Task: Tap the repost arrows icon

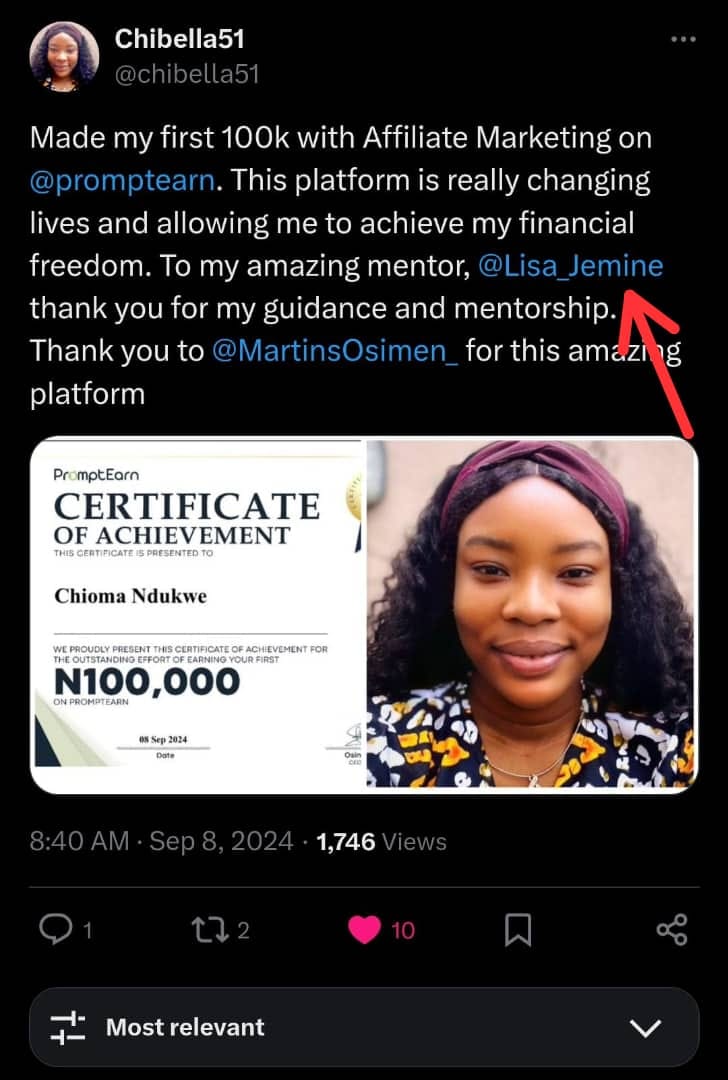Action: coord(208,930)
